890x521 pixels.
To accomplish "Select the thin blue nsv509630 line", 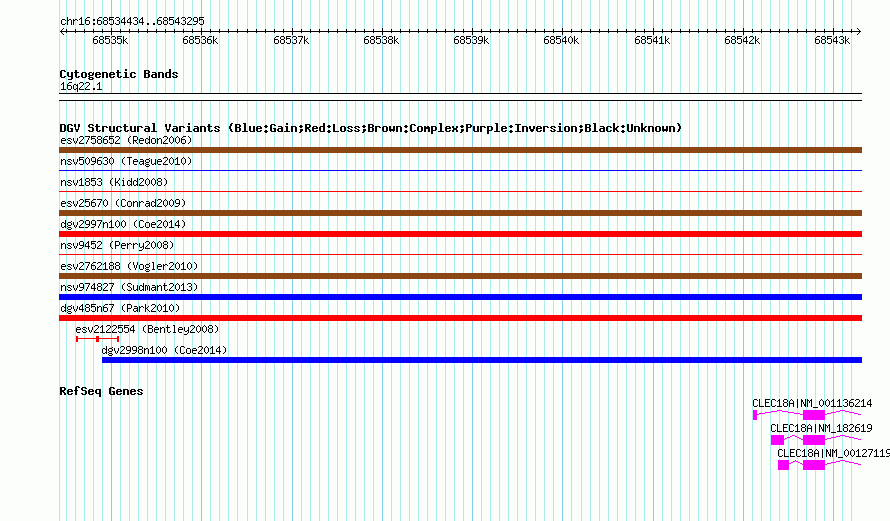I will [x=460, y=170].
